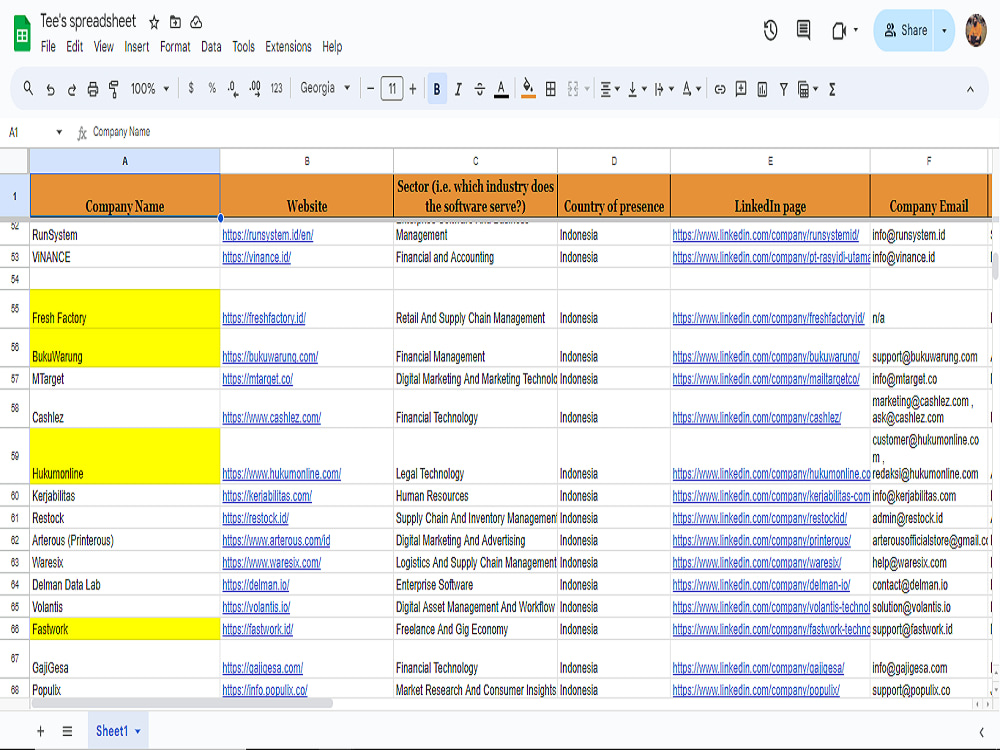
Task: Open the Sheets home logo
Action: (x=22, y=33)
